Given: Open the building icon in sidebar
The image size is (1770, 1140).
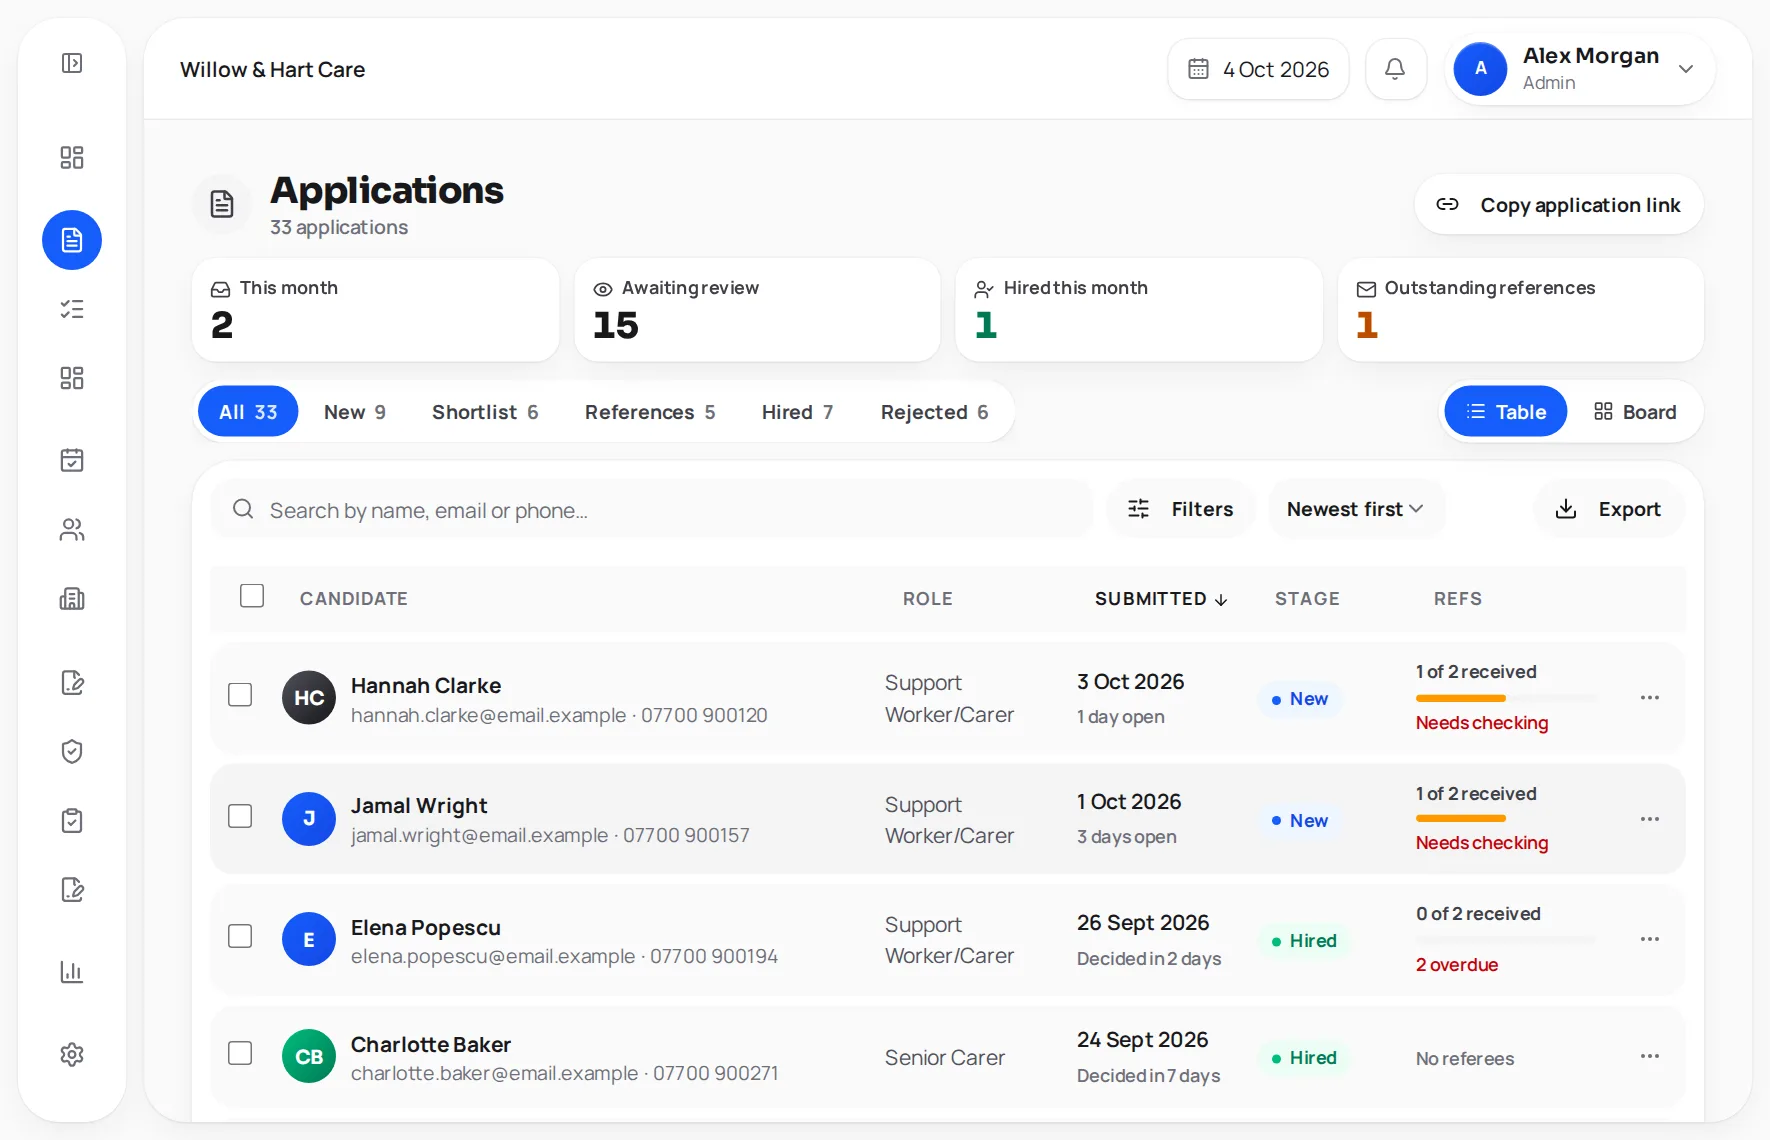Looking at the screenshot, I should pos(72,598).
